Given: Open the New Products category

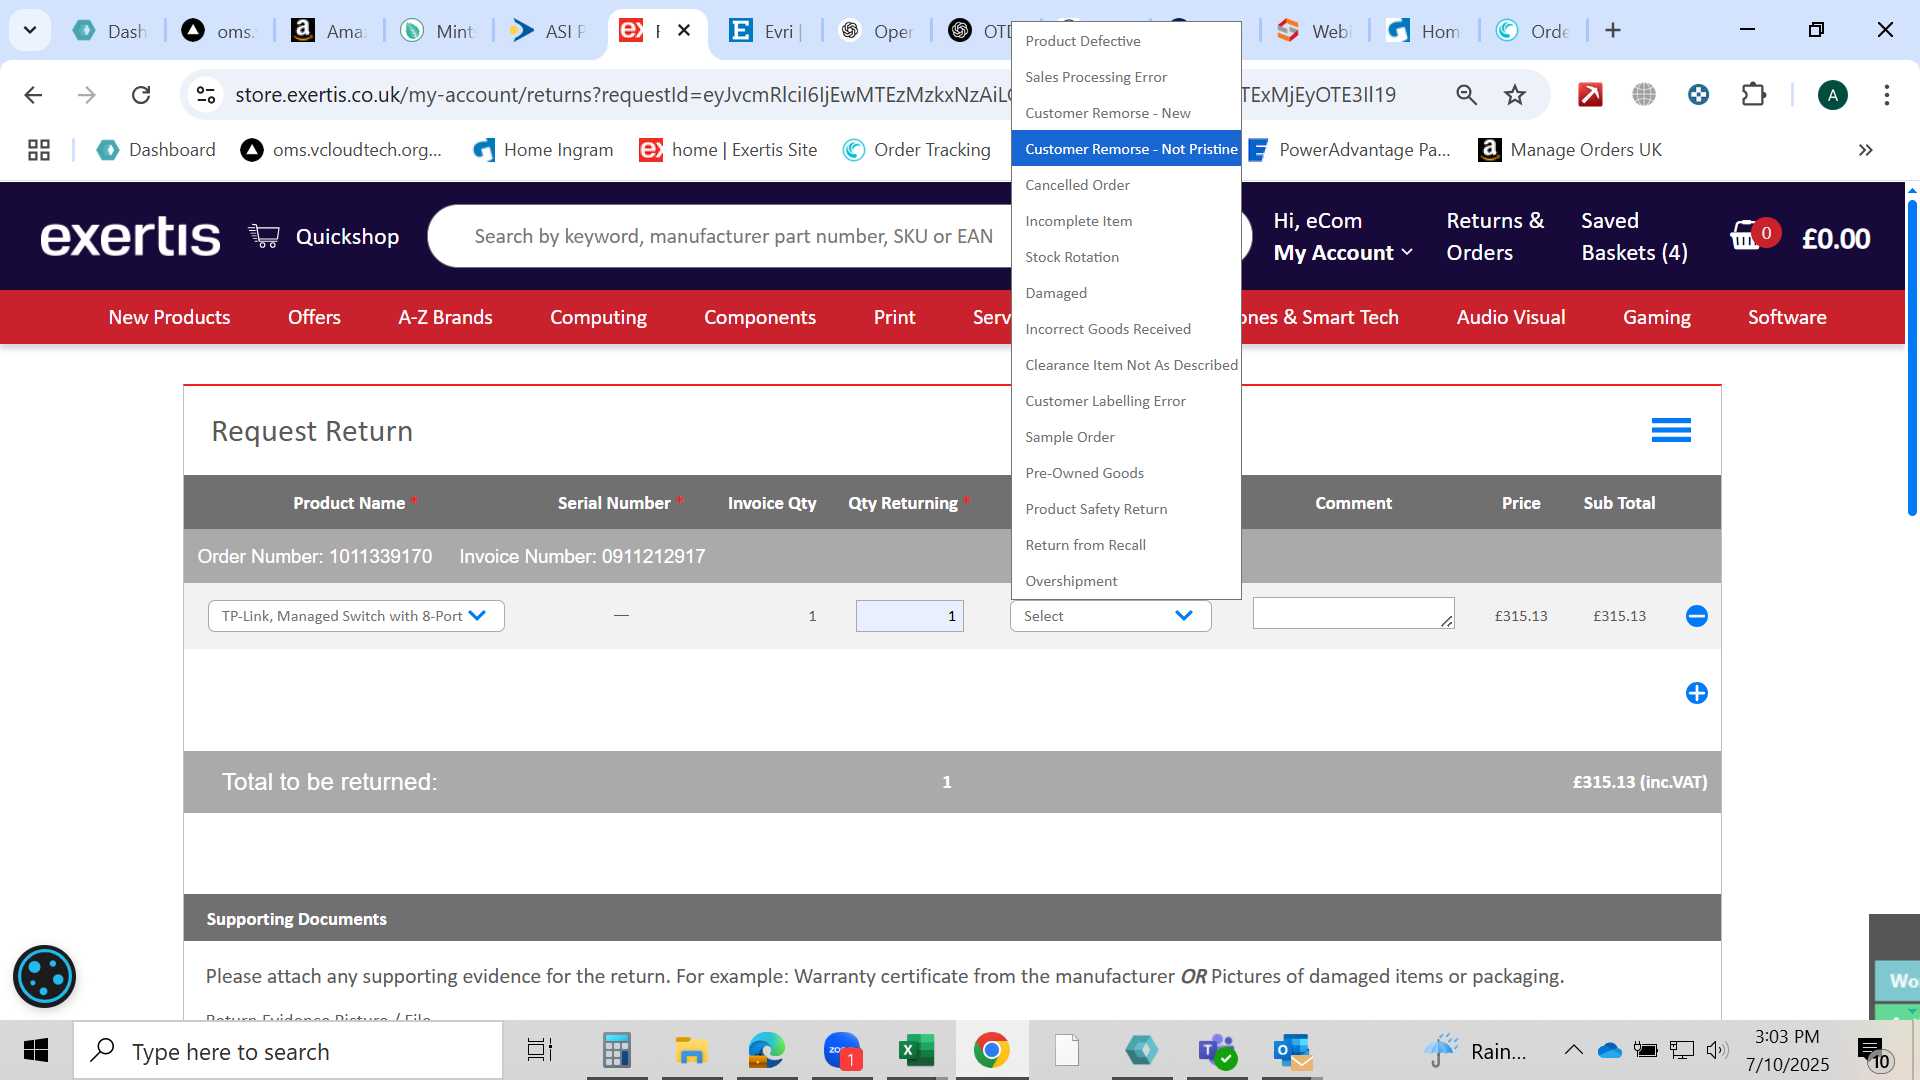Looking at the screenshot, I should [169, 317].
